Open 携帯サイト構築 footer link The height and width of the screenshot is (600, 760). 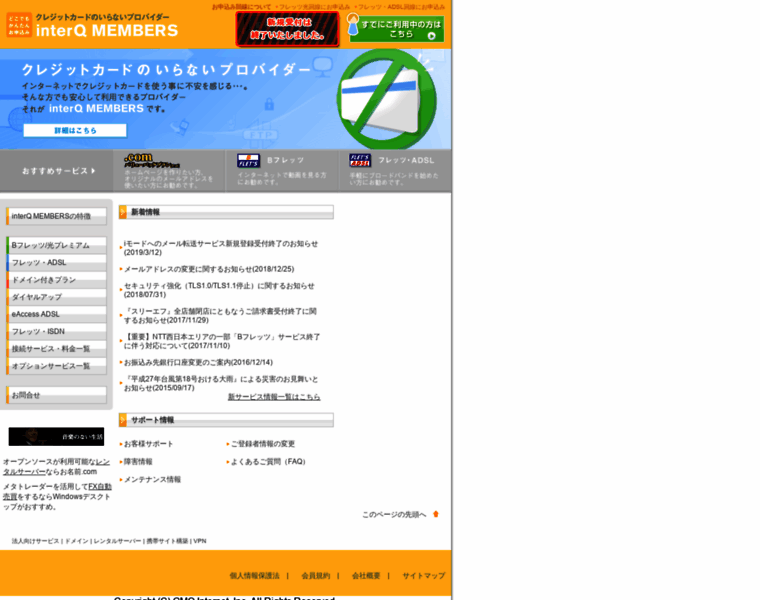[167, 541]
